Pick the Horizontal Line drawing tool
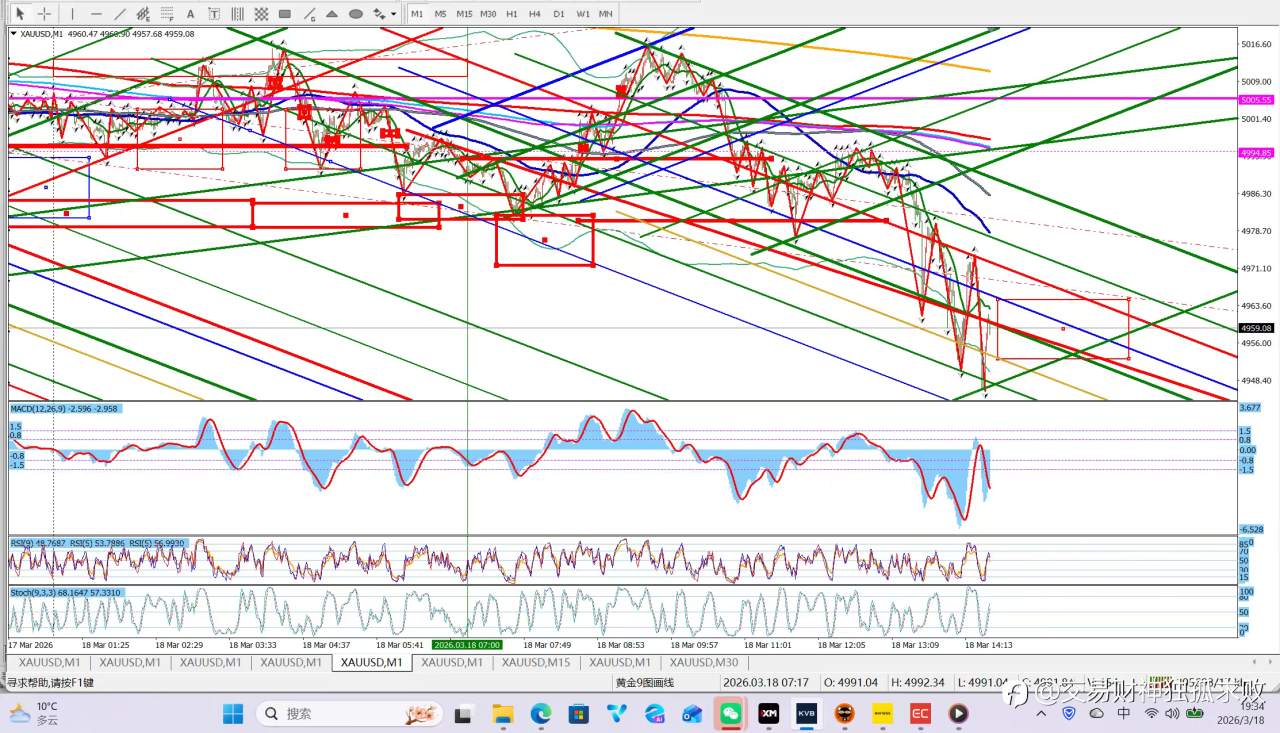This screenshot has width=1280, height=733. 96,14
